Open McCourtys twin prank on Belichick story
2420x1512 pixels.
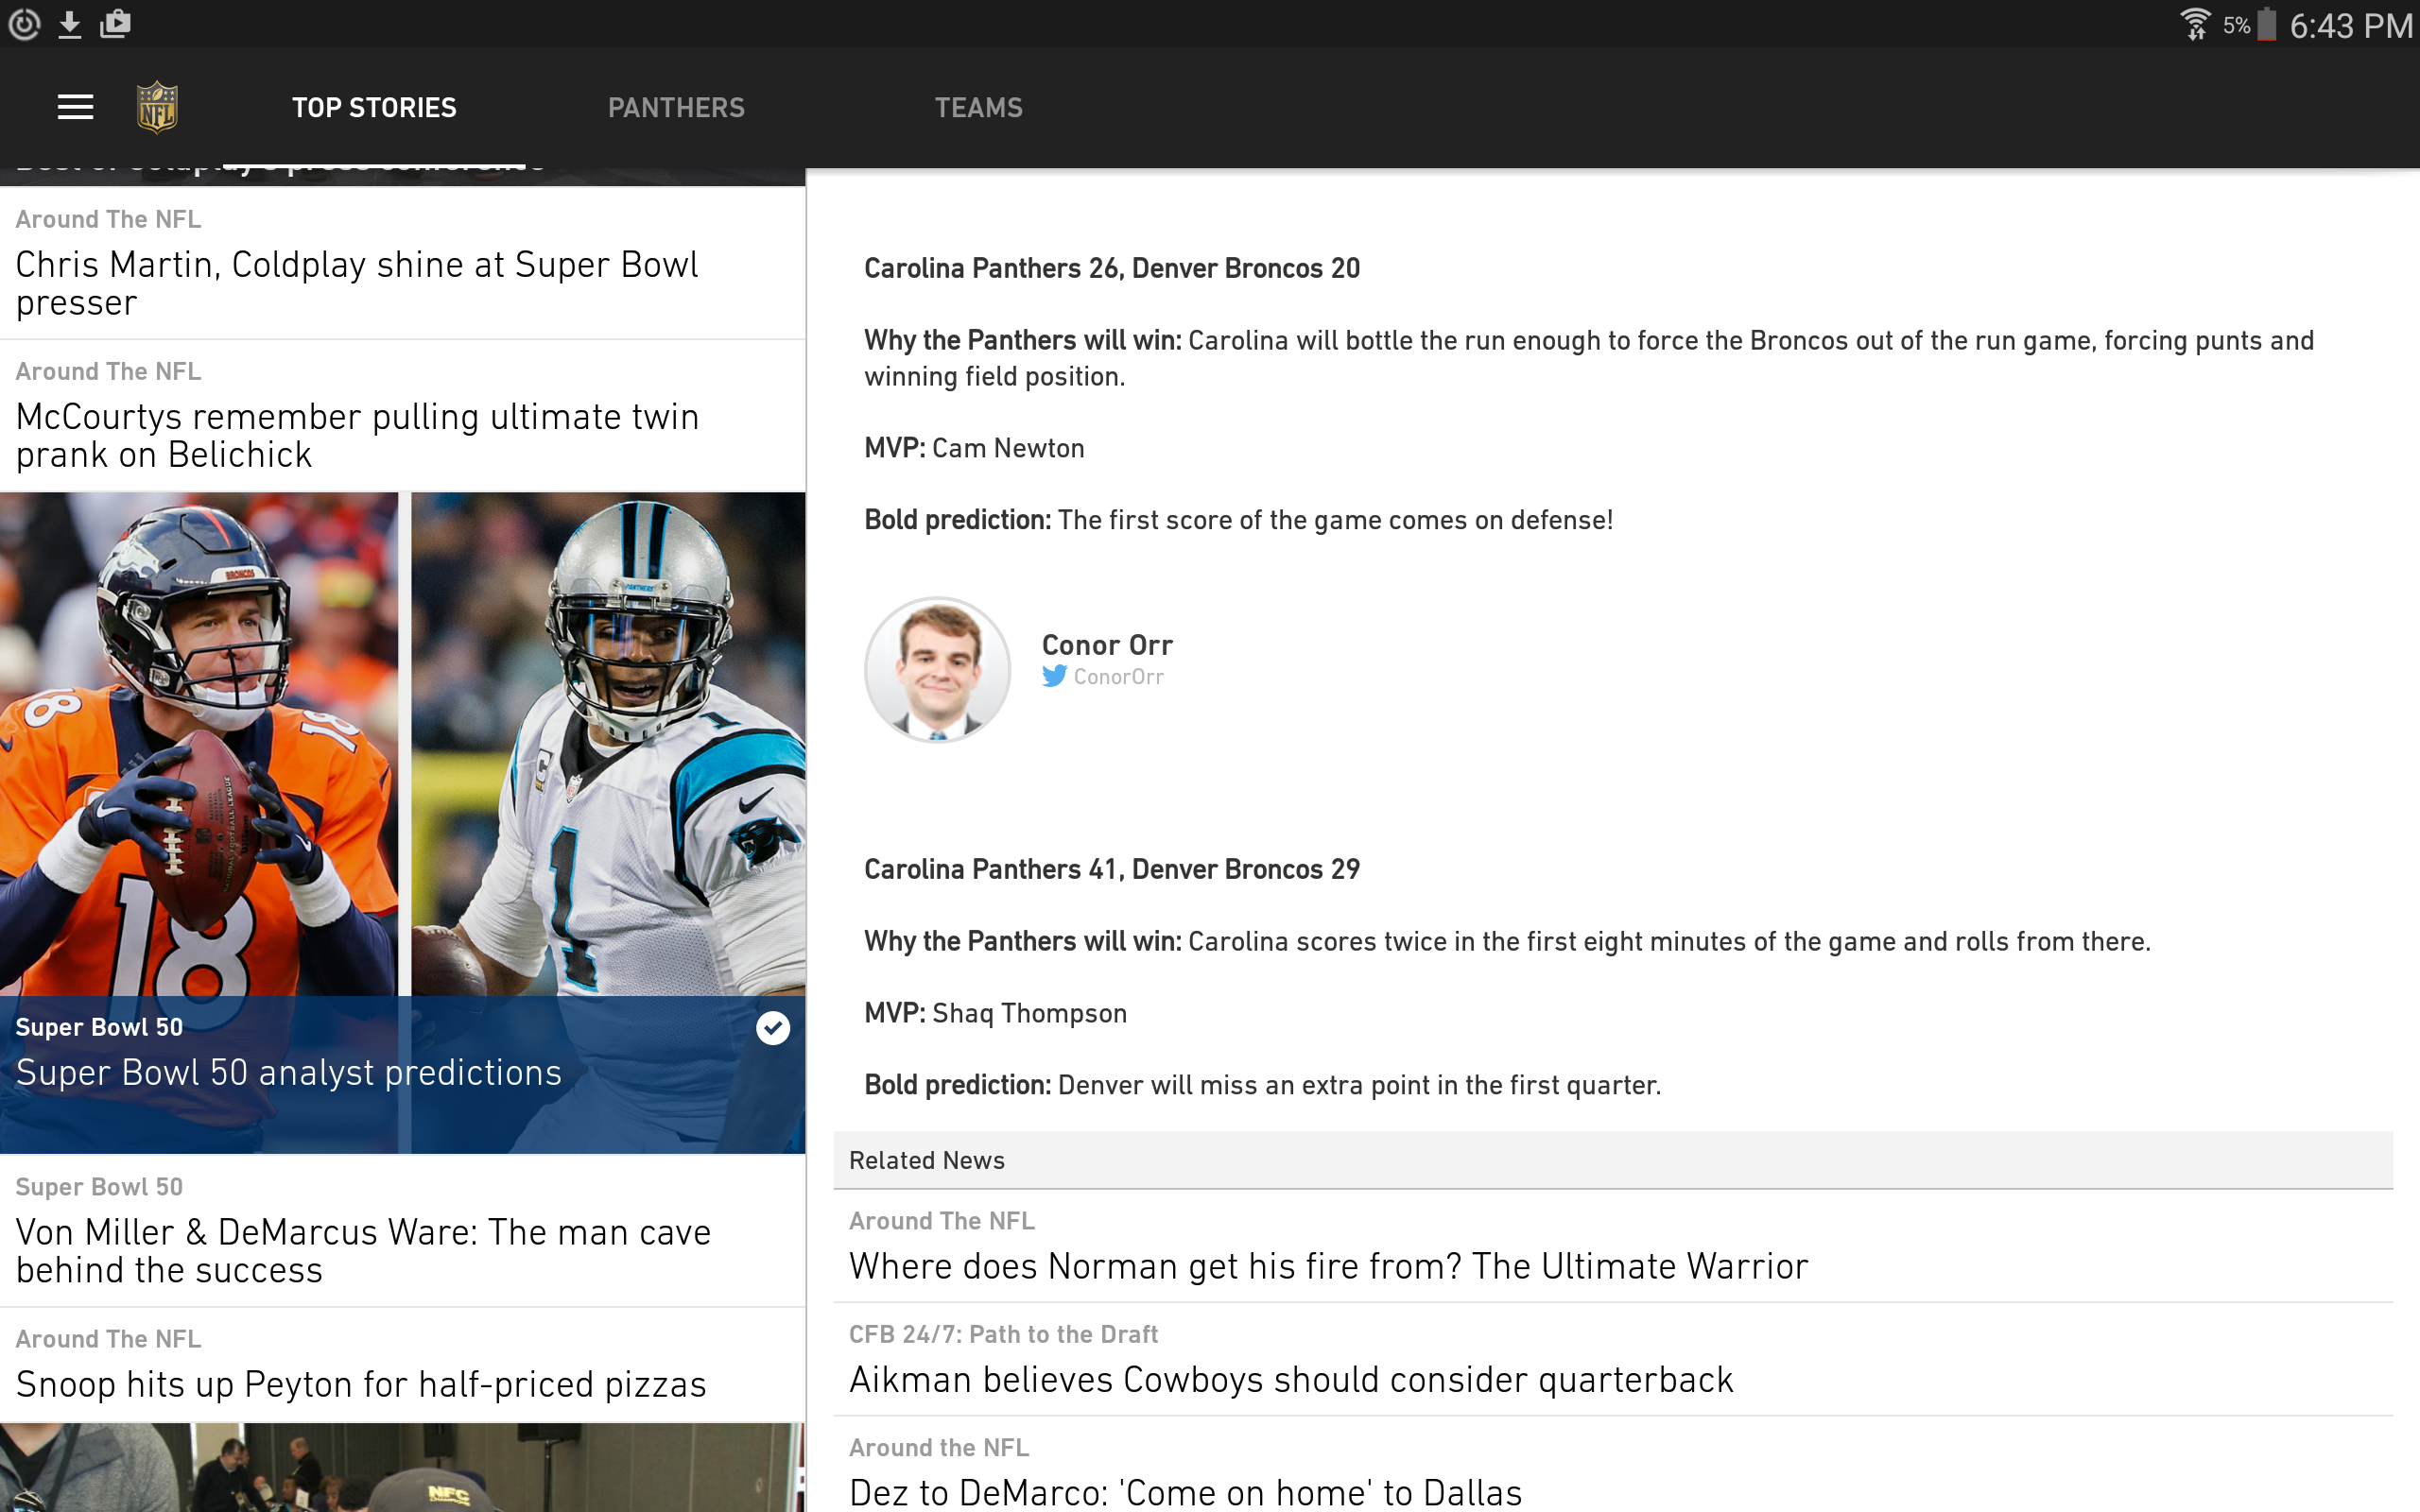tap(402, 416)
